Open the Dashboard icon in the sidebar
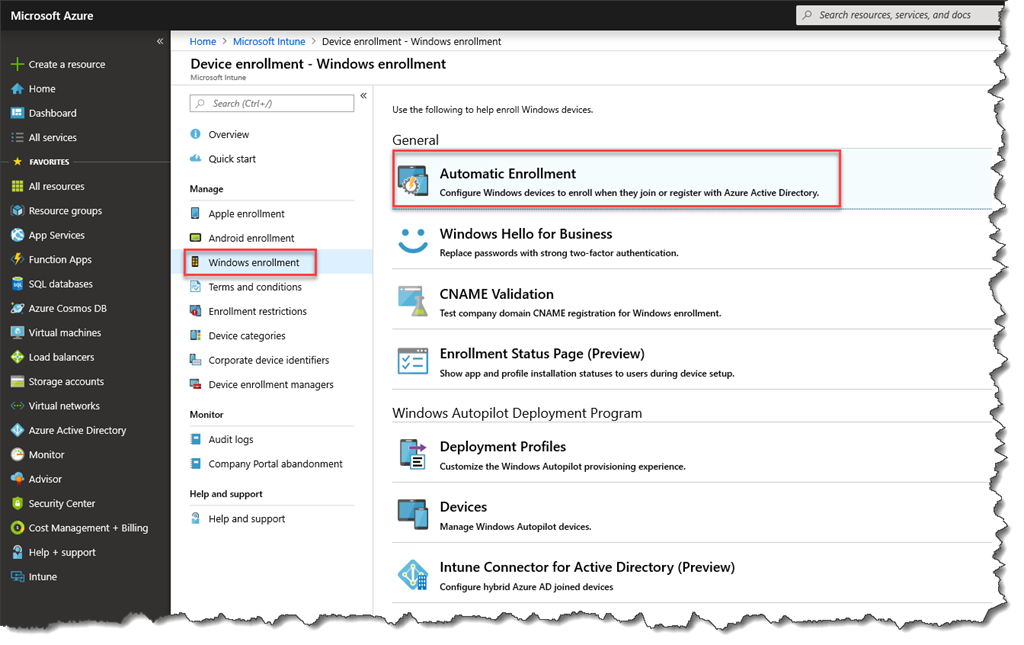The width and height of the screenshot is (1024, 645). pos(18,113)
